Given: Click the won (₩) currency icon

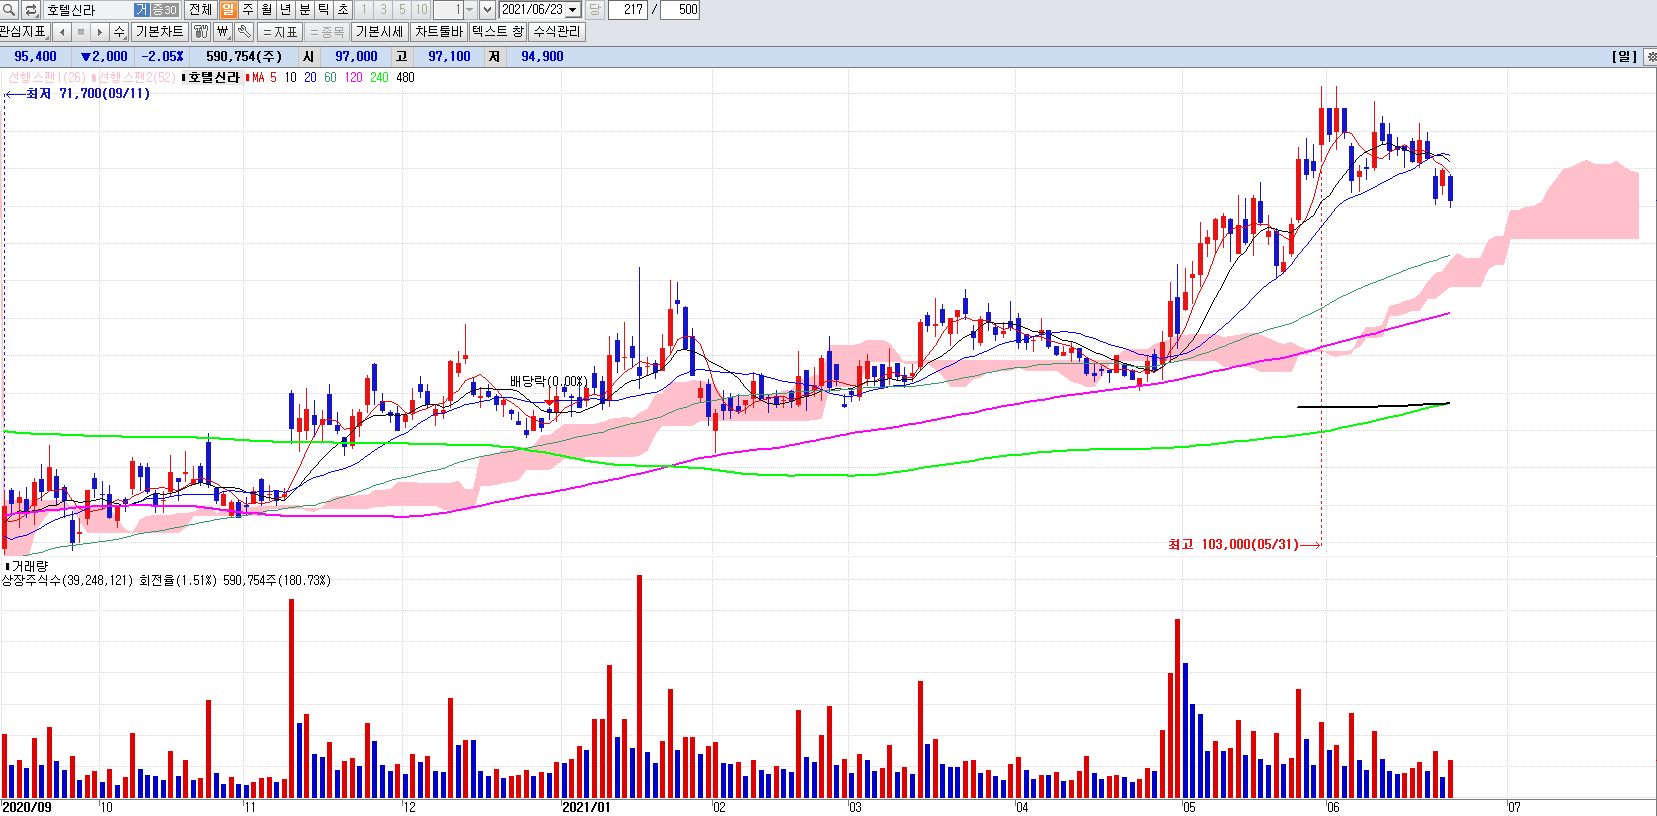Looking at the screenshot, I should click(222, 32).
